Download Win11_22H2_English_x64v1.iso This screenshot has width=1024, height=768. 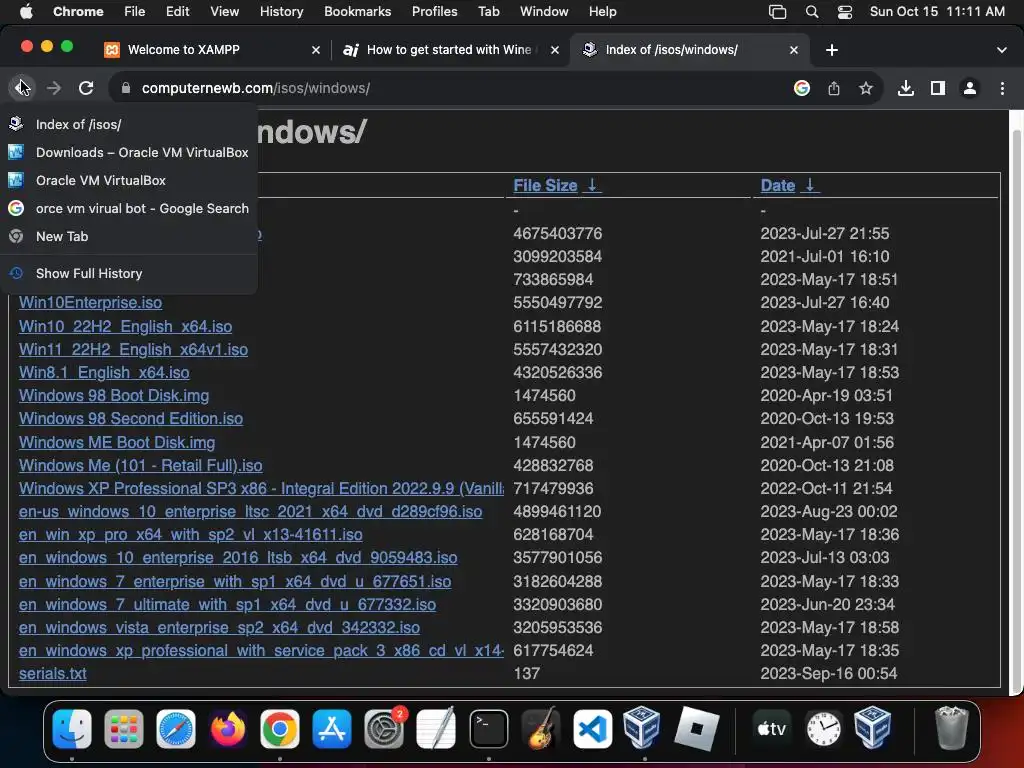[x=133, y=349]
